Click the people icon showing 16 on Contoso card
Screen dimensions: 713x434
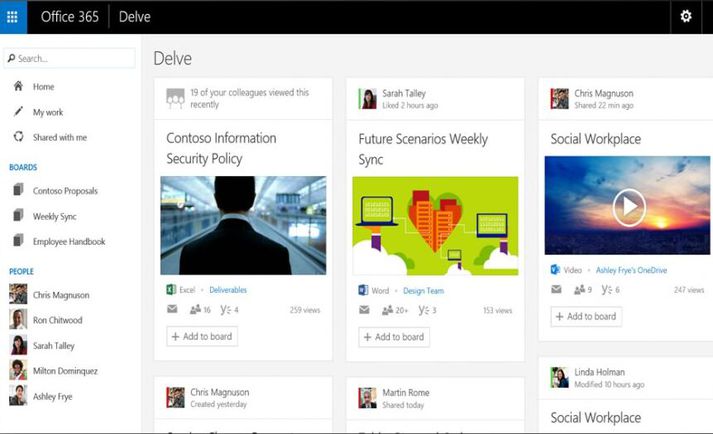[195, 310]
